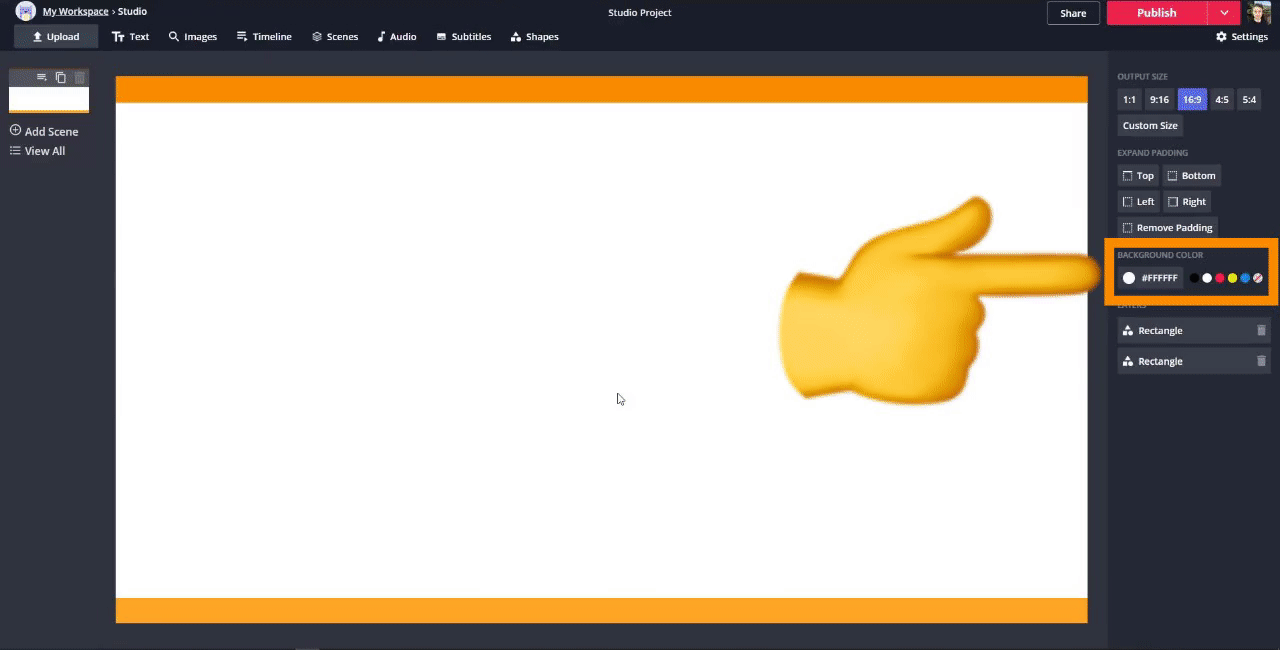The width and height of the screenshot is (1280, 650).
Task: Select the 16:9 output size
Action: pyautogui.click(x=1192, y=100)
